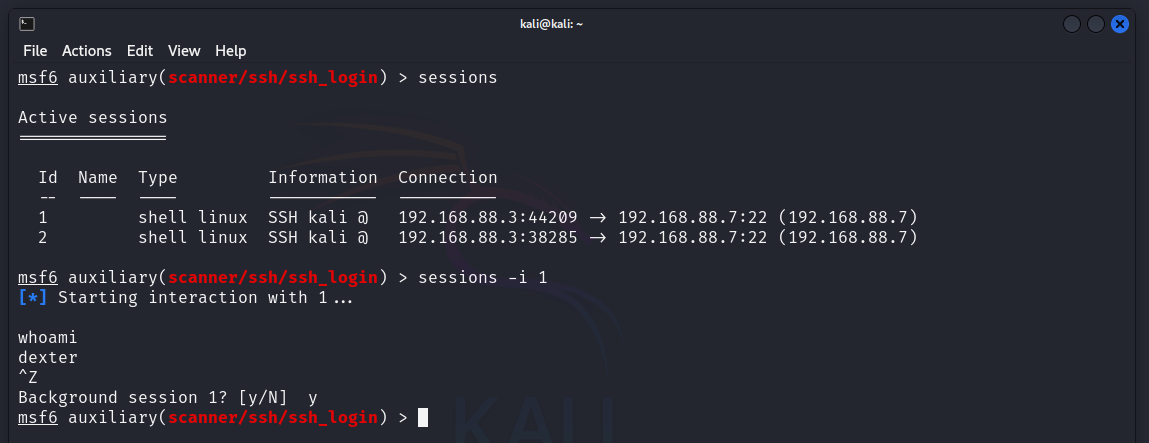
Task: Click the session row with port 38285
Action: (x=477, y=237)
